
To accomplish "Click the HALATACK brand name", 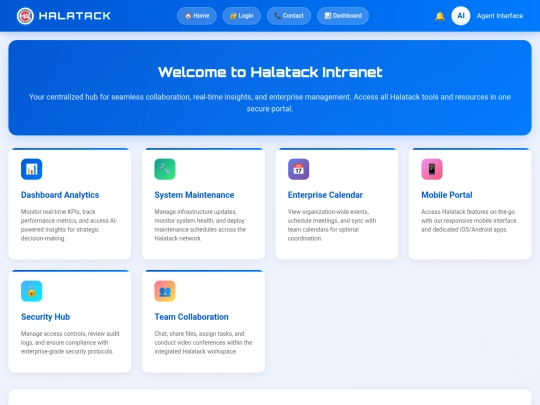I will [75, 16].
